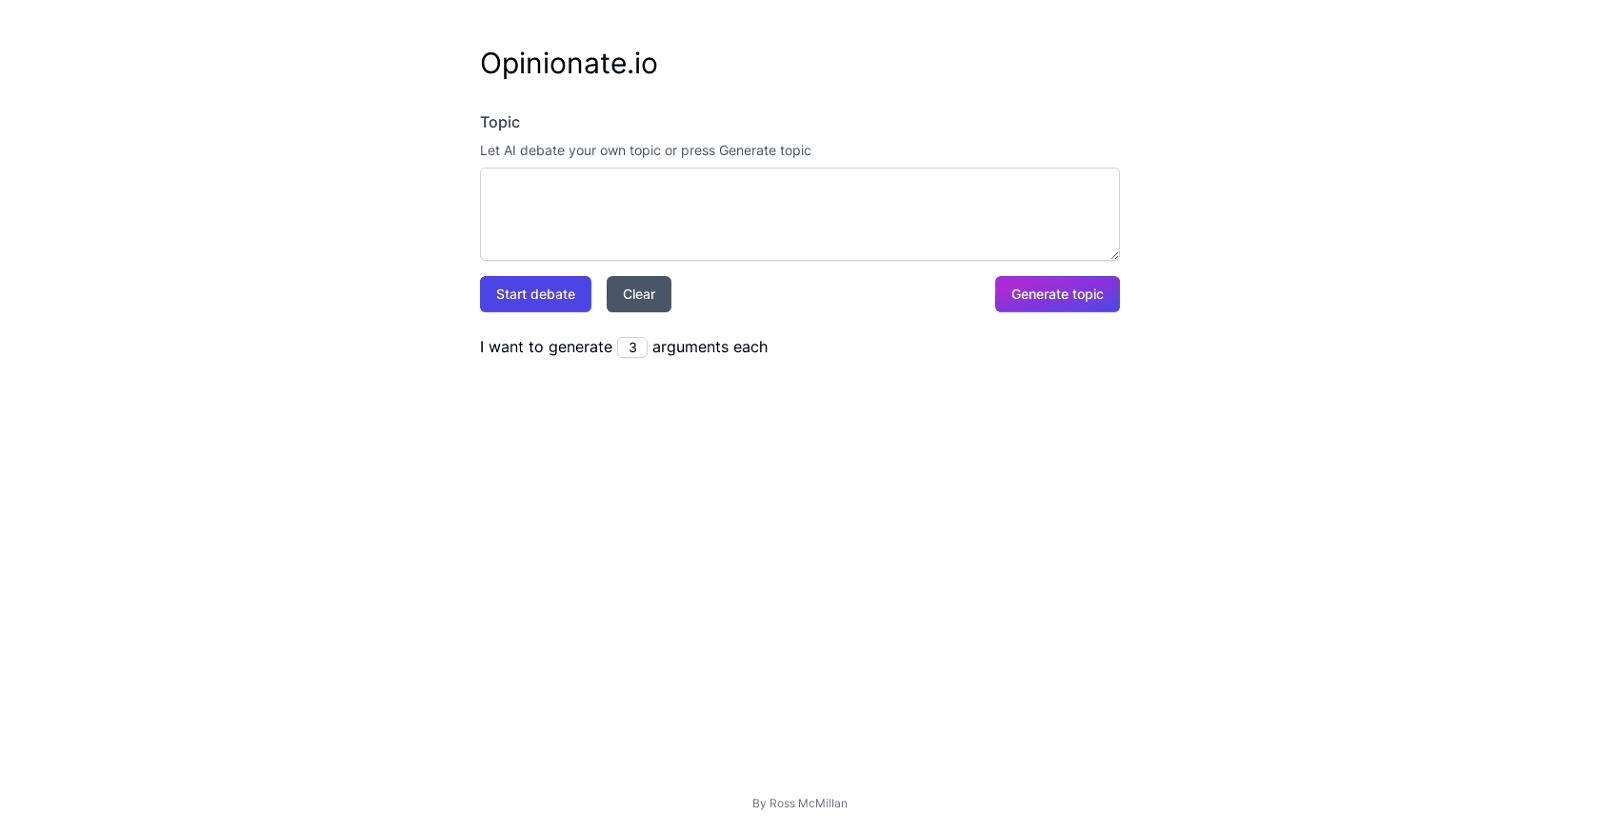Click the Let AI debate helper text
This screenshot has width=1600, height=834.
pyautogui.click(x=645, y=150)
